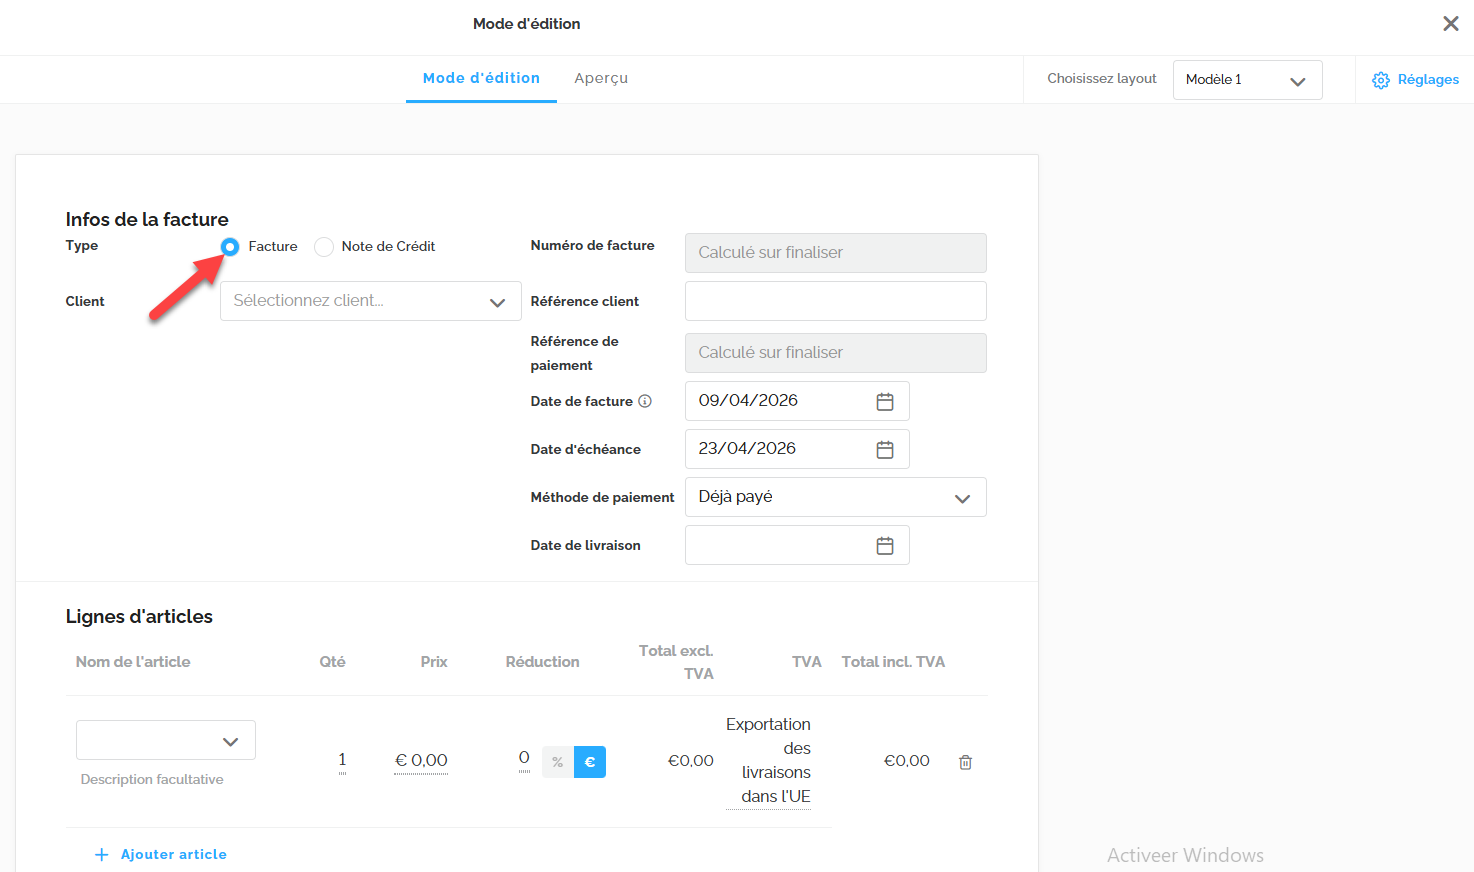The image size is (1474, 872).
Task: Click the Choisissez layout label
Action: 1102,79
